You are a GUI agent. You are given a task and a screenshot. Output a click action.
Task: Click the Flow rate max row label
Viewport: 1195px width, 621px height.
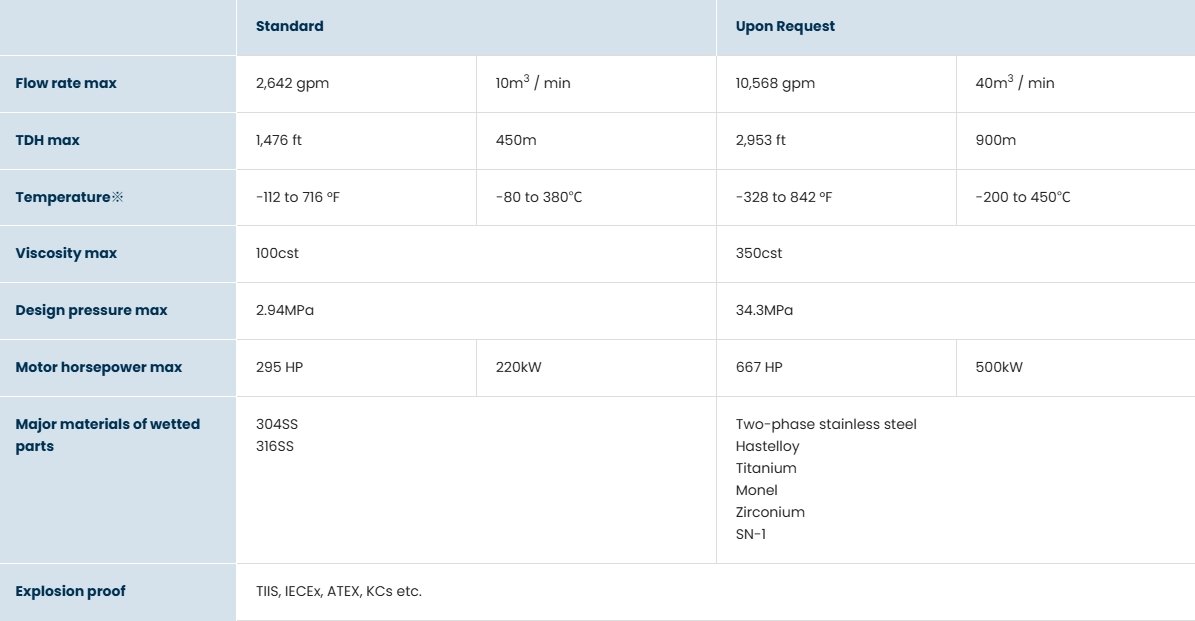[x=66, y=83]
